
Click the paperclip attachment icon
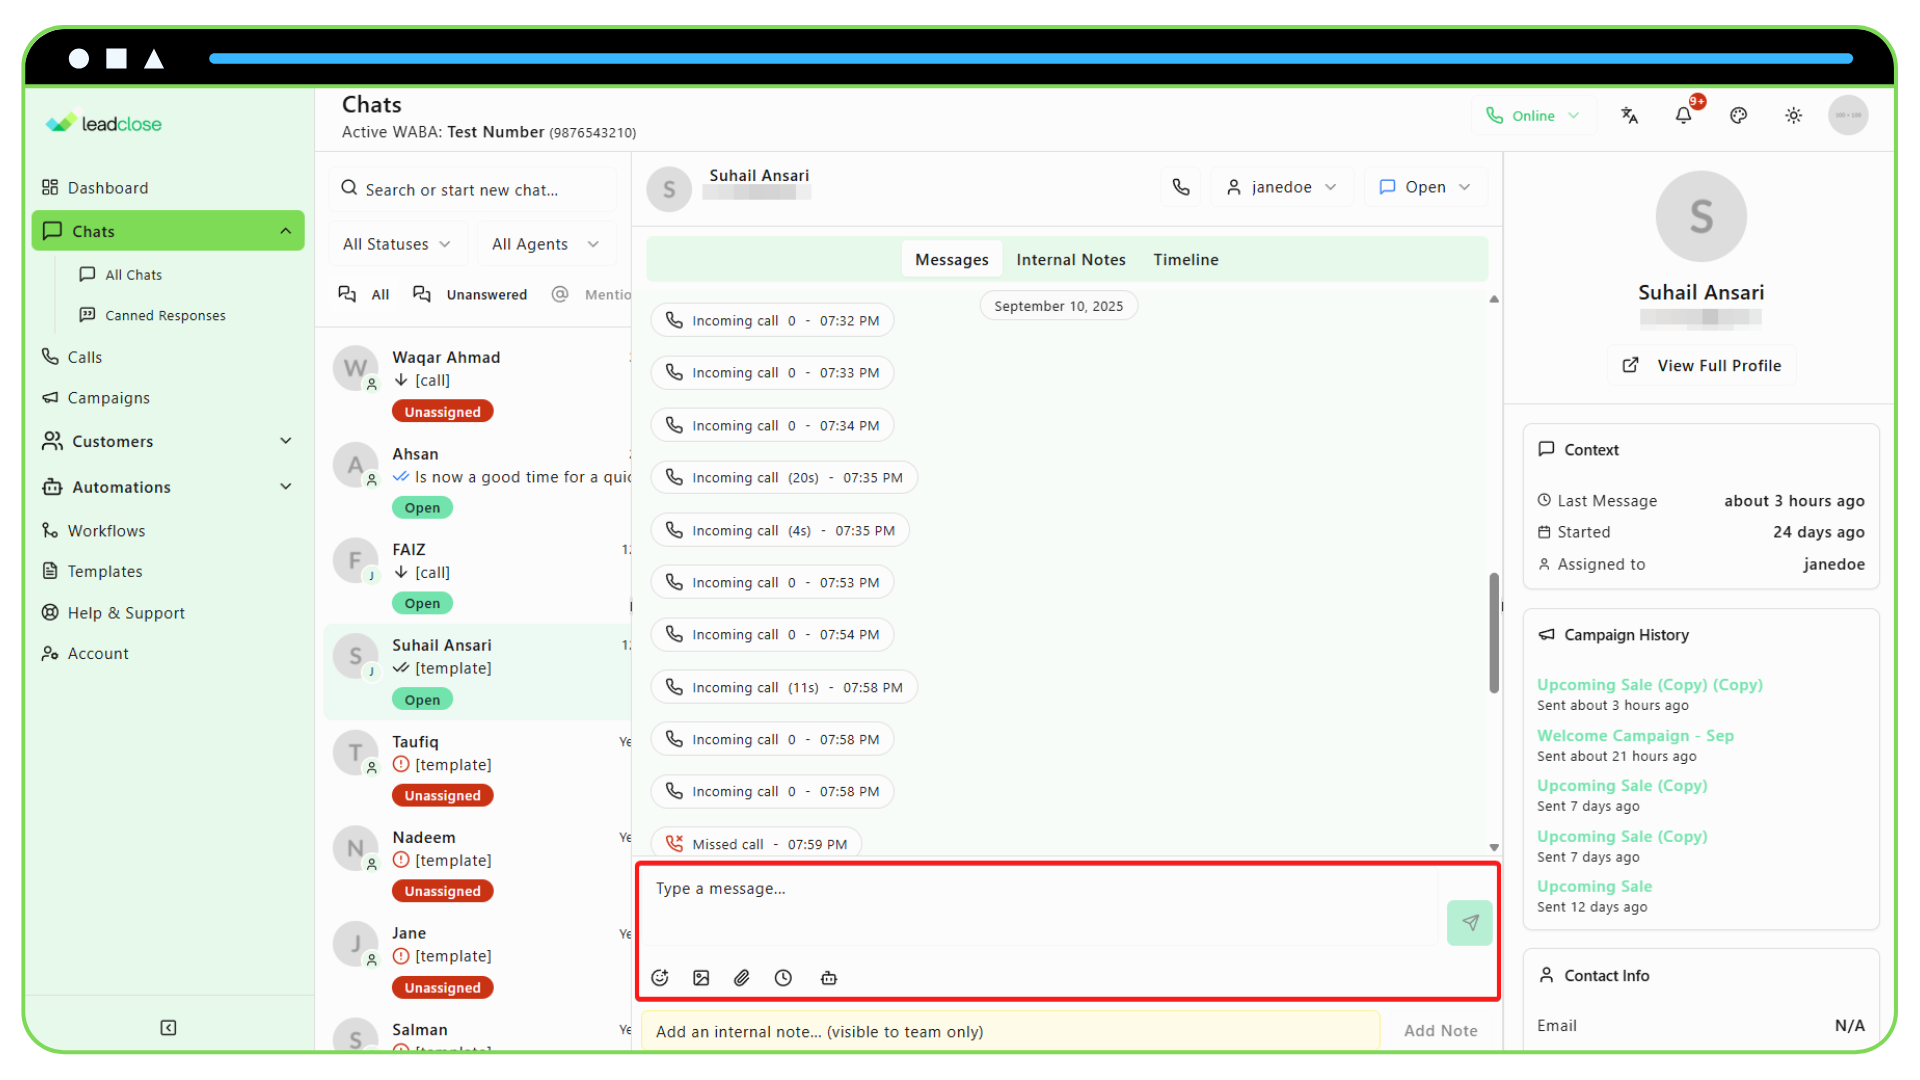pos(742,978)
